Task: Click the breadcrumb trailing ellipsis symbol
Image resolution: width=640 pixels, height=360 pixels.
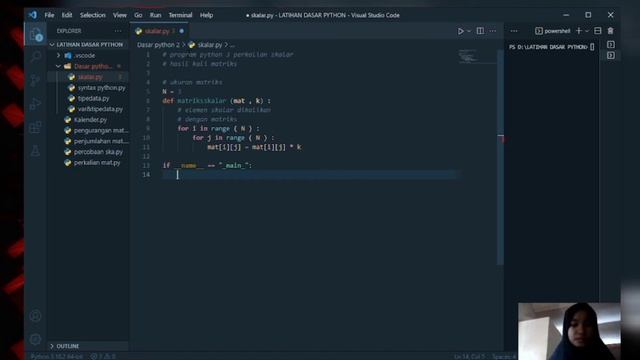Action: point(232,45)
